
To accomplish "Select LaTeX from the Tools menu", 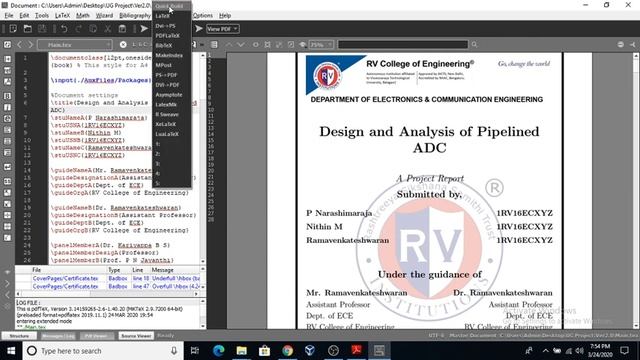I will [171, 16].
